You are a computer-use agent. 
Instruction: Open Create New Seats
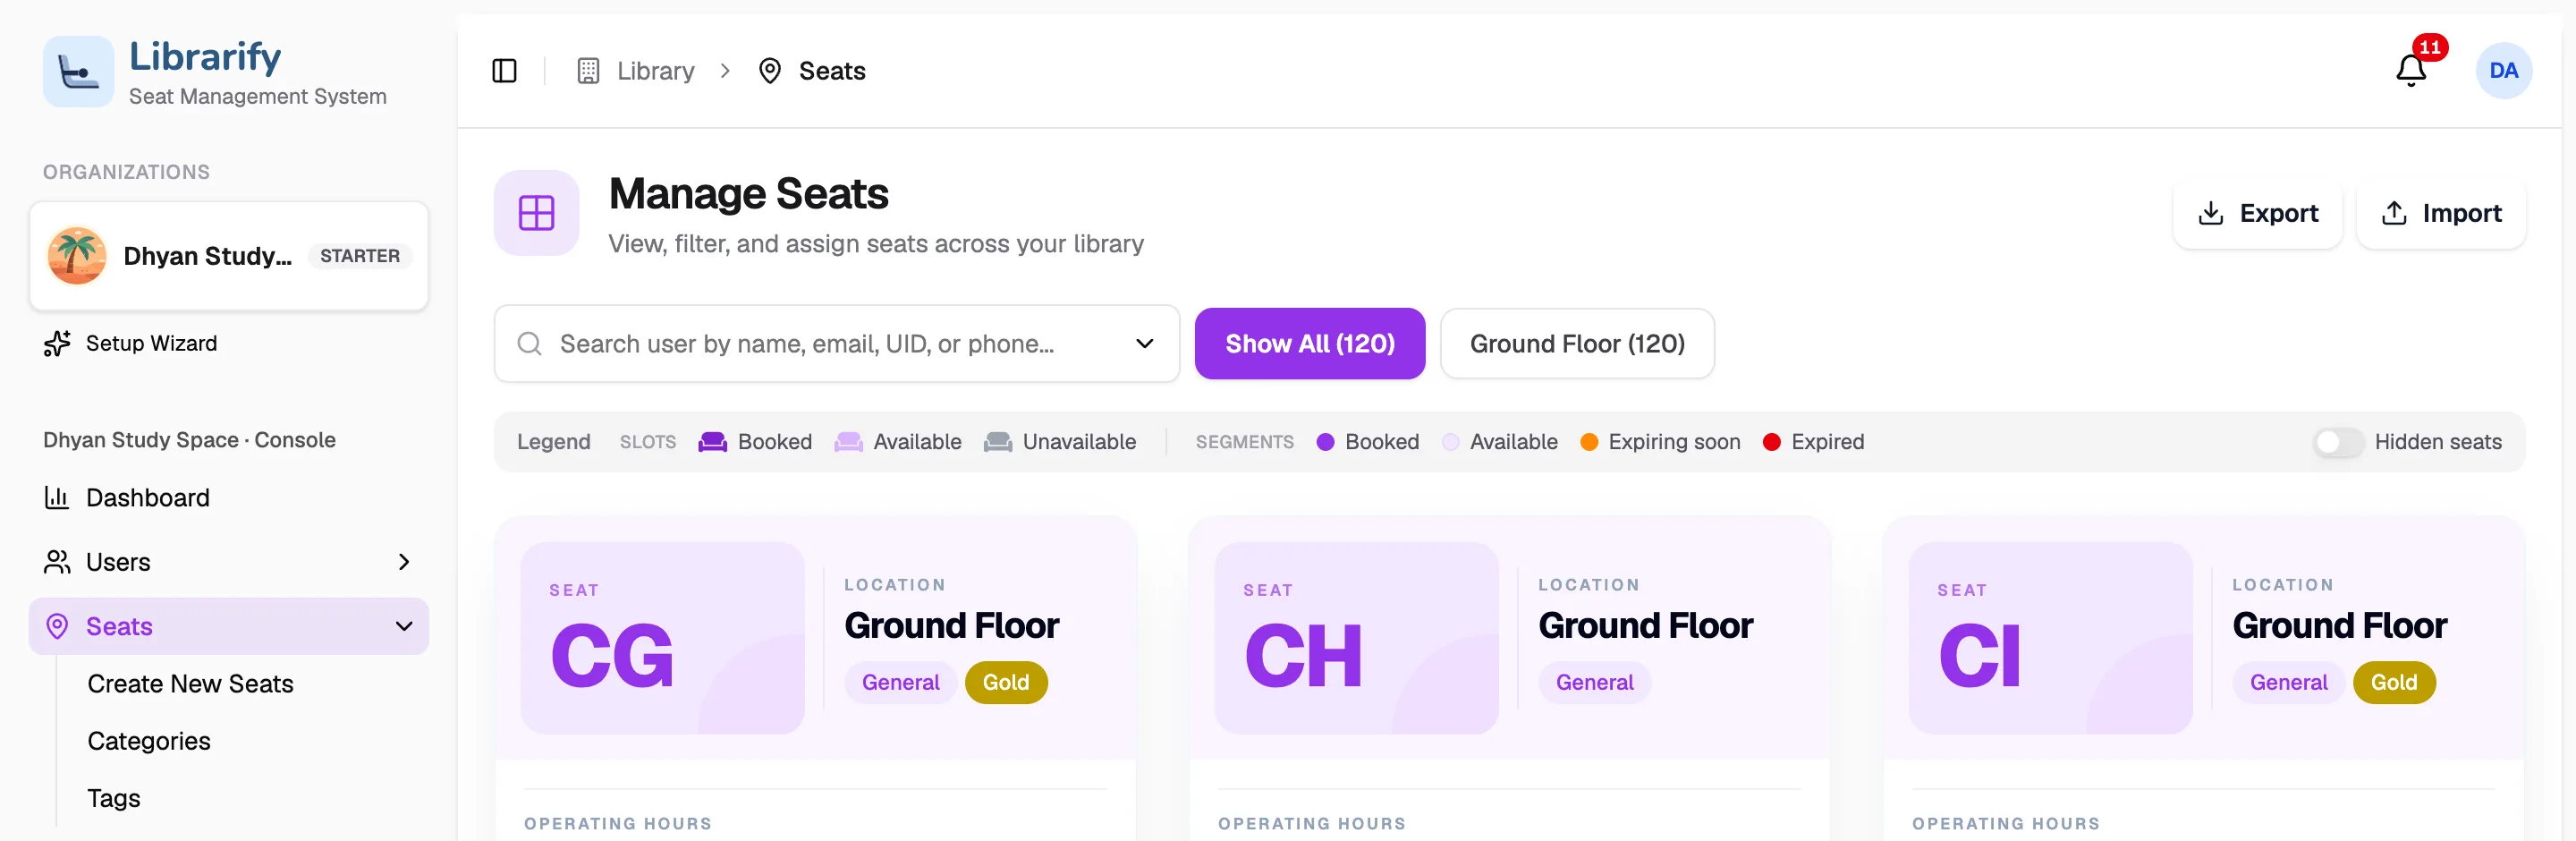pyautogui.click(x=190, y=684)
